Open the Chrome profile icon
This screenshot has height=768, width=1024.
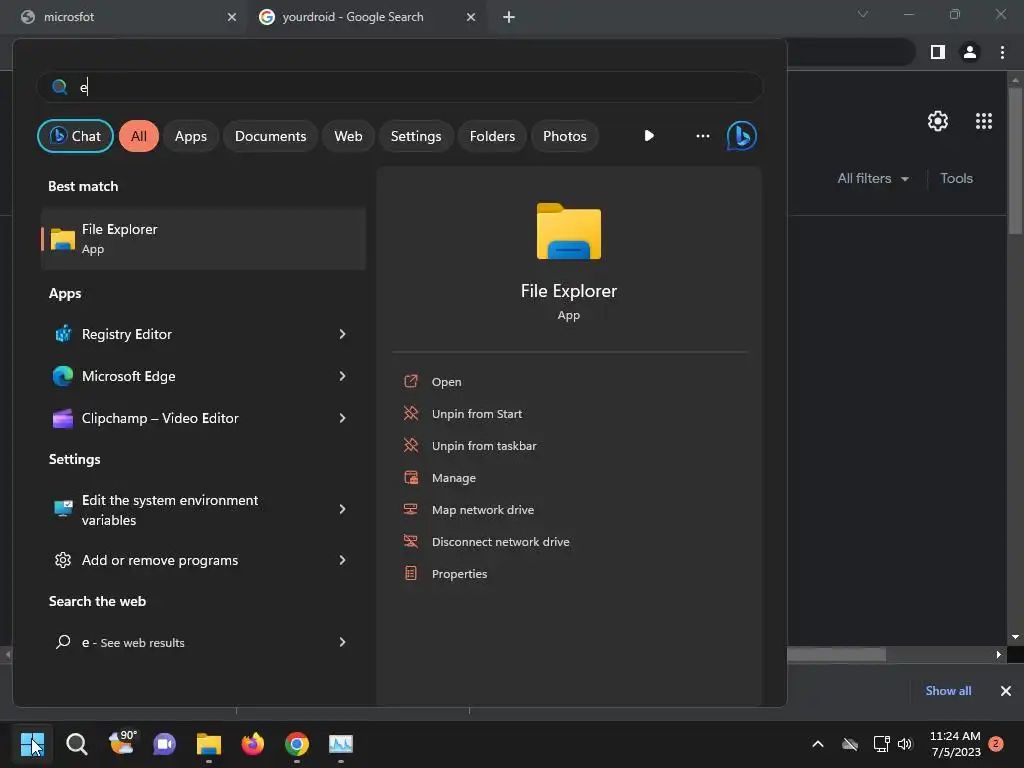click(x=970, y=52)
